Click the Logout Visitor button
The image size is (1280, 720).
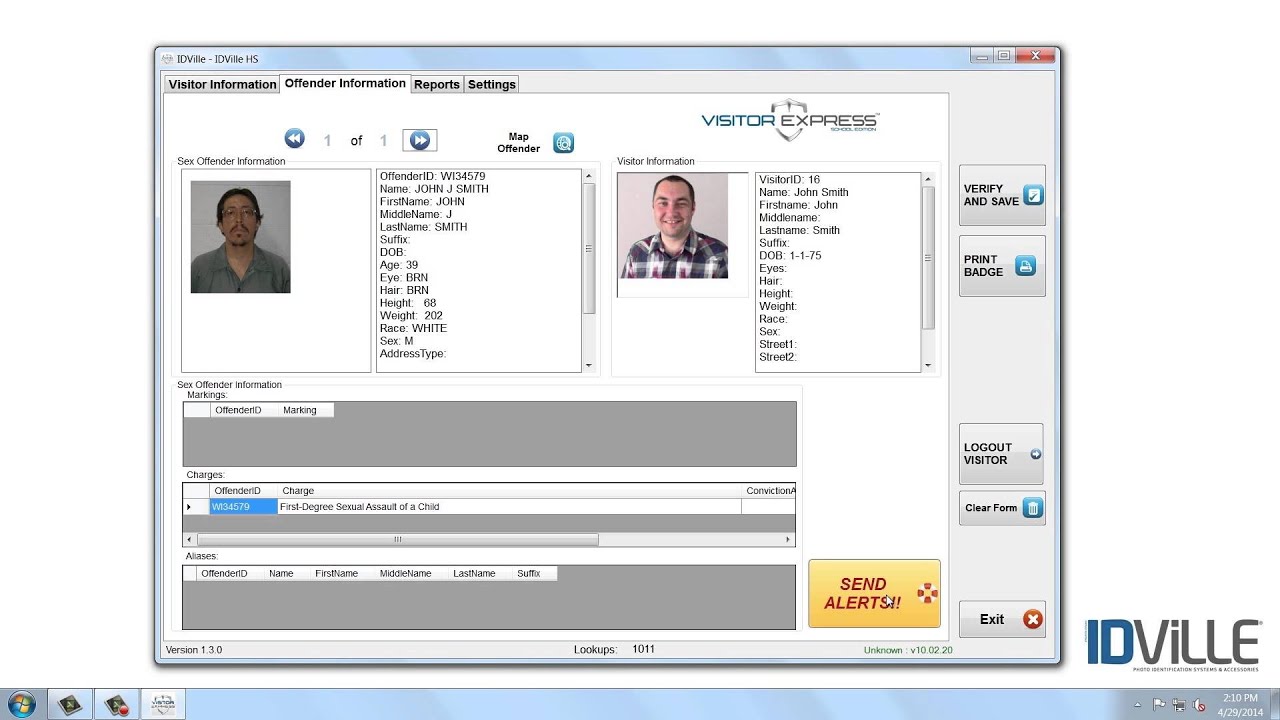[x=1001, y=454]
